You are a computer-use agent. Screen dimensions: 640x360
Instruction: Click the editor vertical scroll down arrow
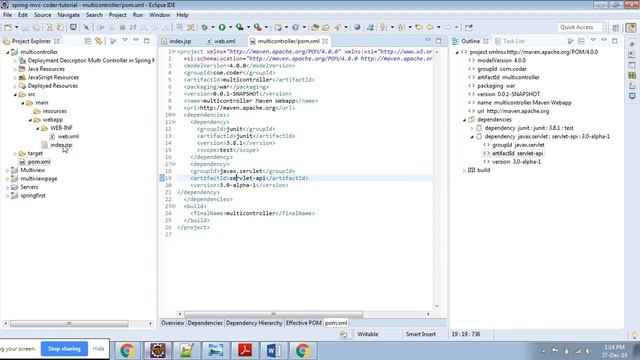pos(436,306)
